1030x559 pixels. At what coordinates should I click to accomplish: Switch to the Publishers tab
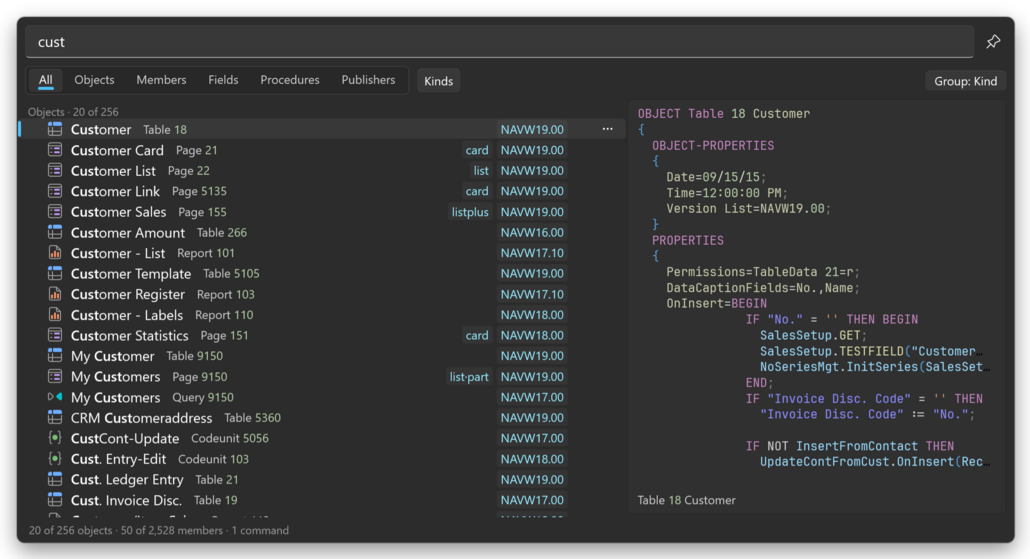point(368,80)
